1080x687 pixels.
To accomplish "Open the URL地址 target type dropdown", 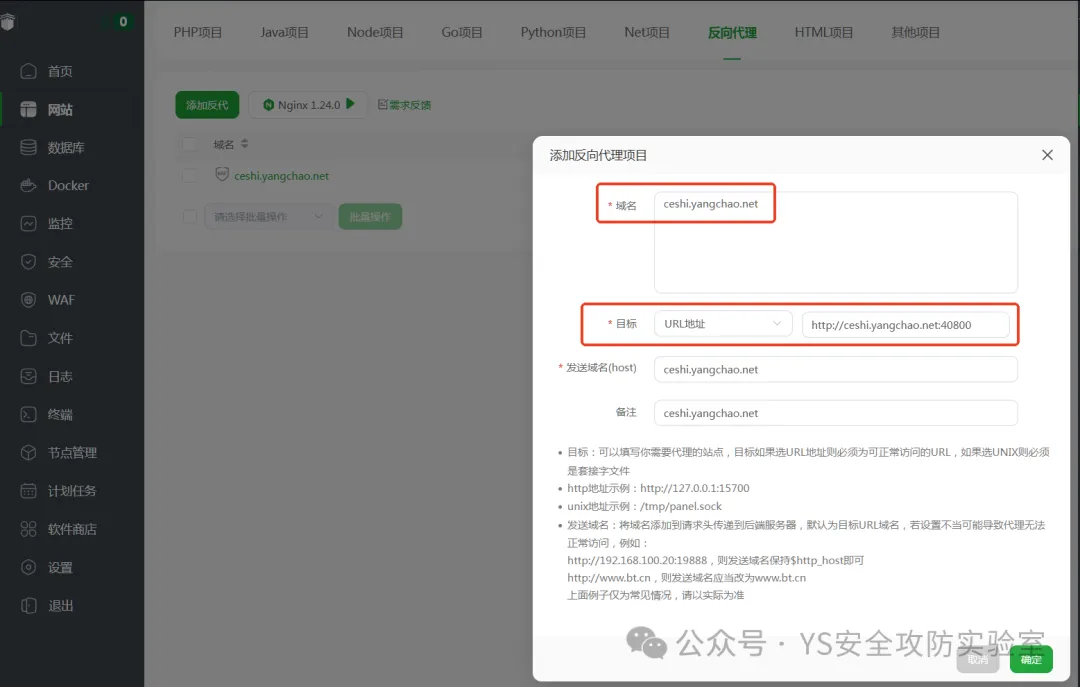I will (x=723, y=324).
